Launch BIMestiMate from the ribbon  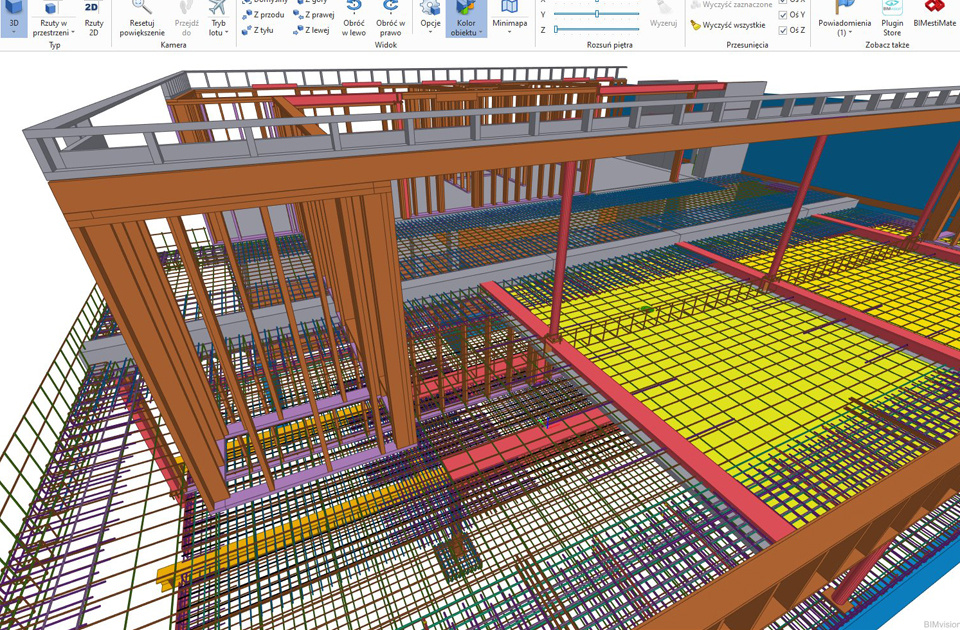934,20
